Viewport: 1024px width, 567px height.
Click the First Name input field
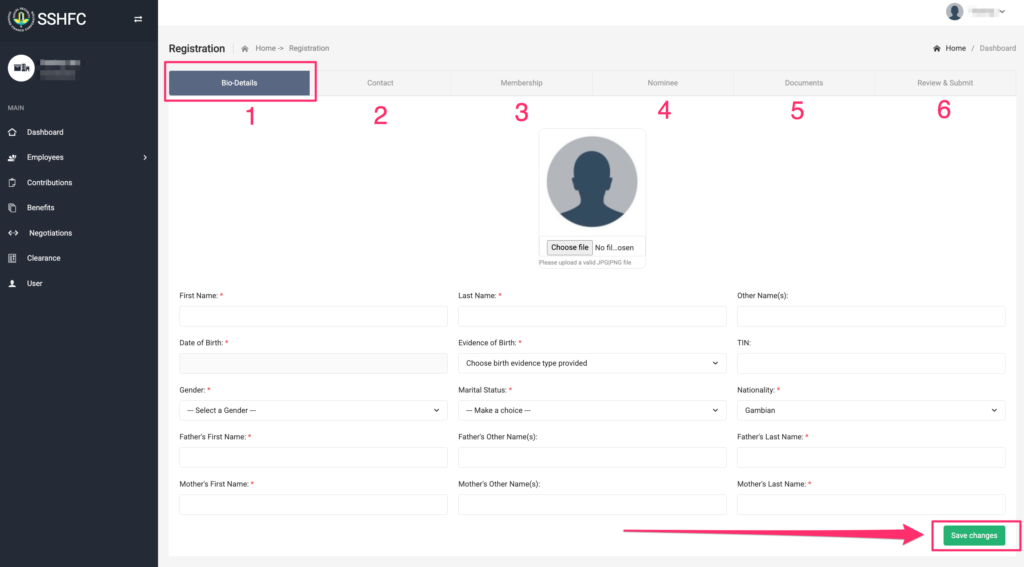(313, 316)
